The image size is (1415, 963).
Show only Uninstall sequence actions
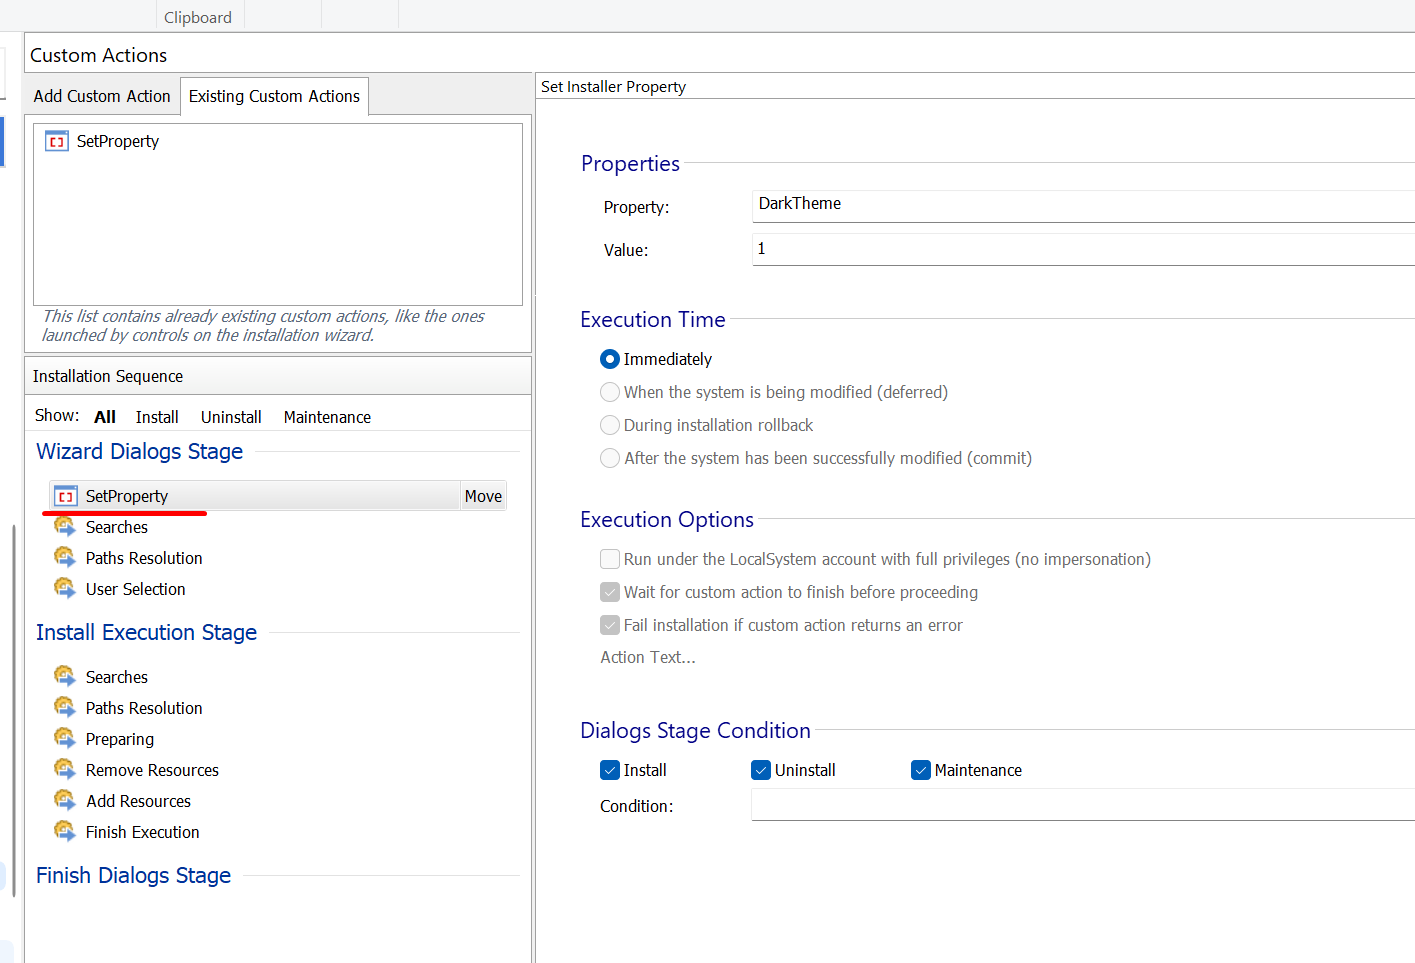click(x=231, y=417)
